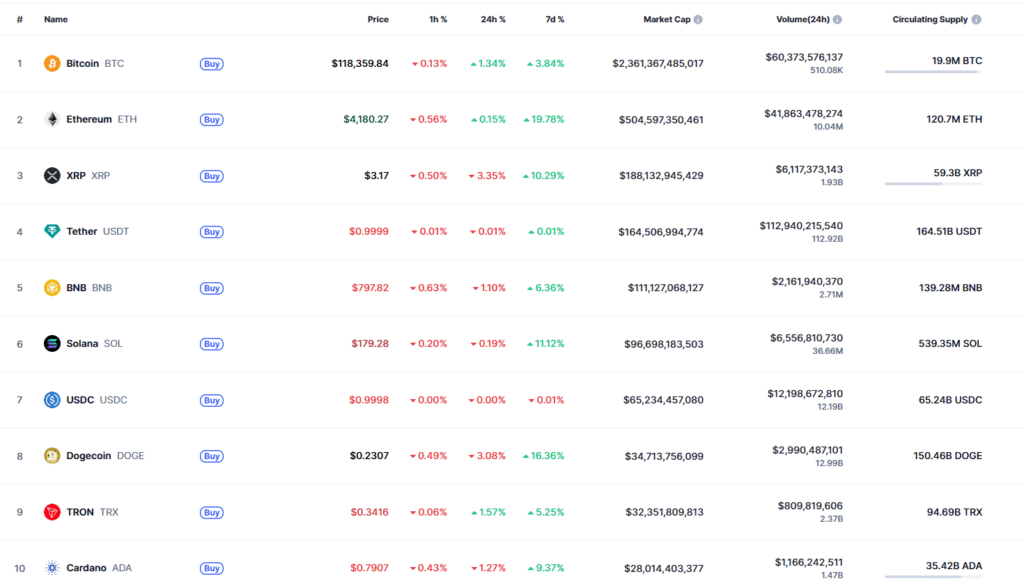Image resolution: width=1024 pixels, height=588 pixels.
Task: Open the Circulating Supply info icon
Action: [x=976, y=20]
